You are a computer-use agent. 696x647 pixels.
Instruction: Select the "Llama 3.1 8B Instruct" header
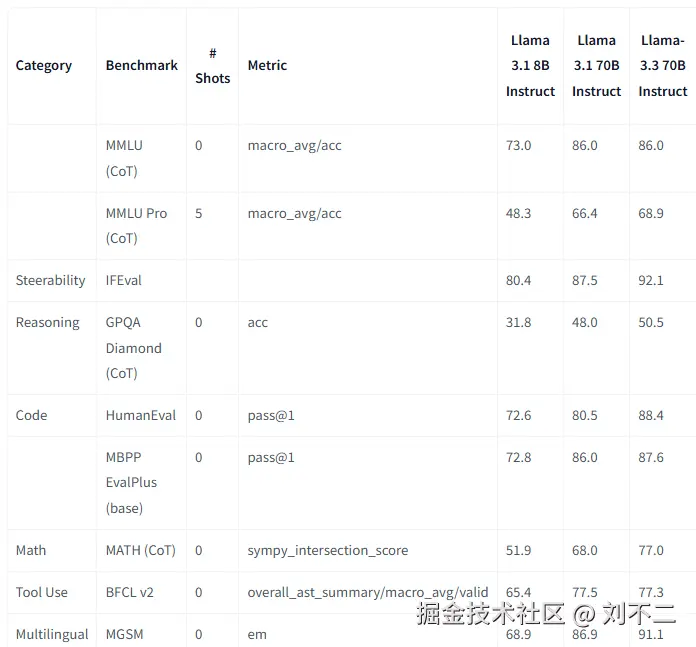pyautogui.click(x=530, y=66)
